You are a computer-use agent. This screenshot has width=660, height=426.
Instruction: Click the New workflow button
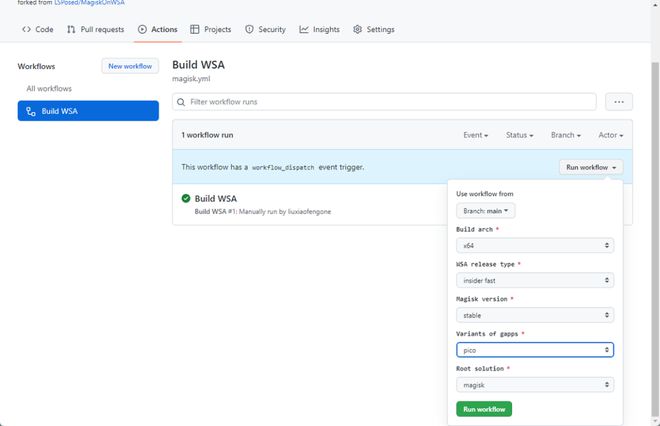click(130, 66)
